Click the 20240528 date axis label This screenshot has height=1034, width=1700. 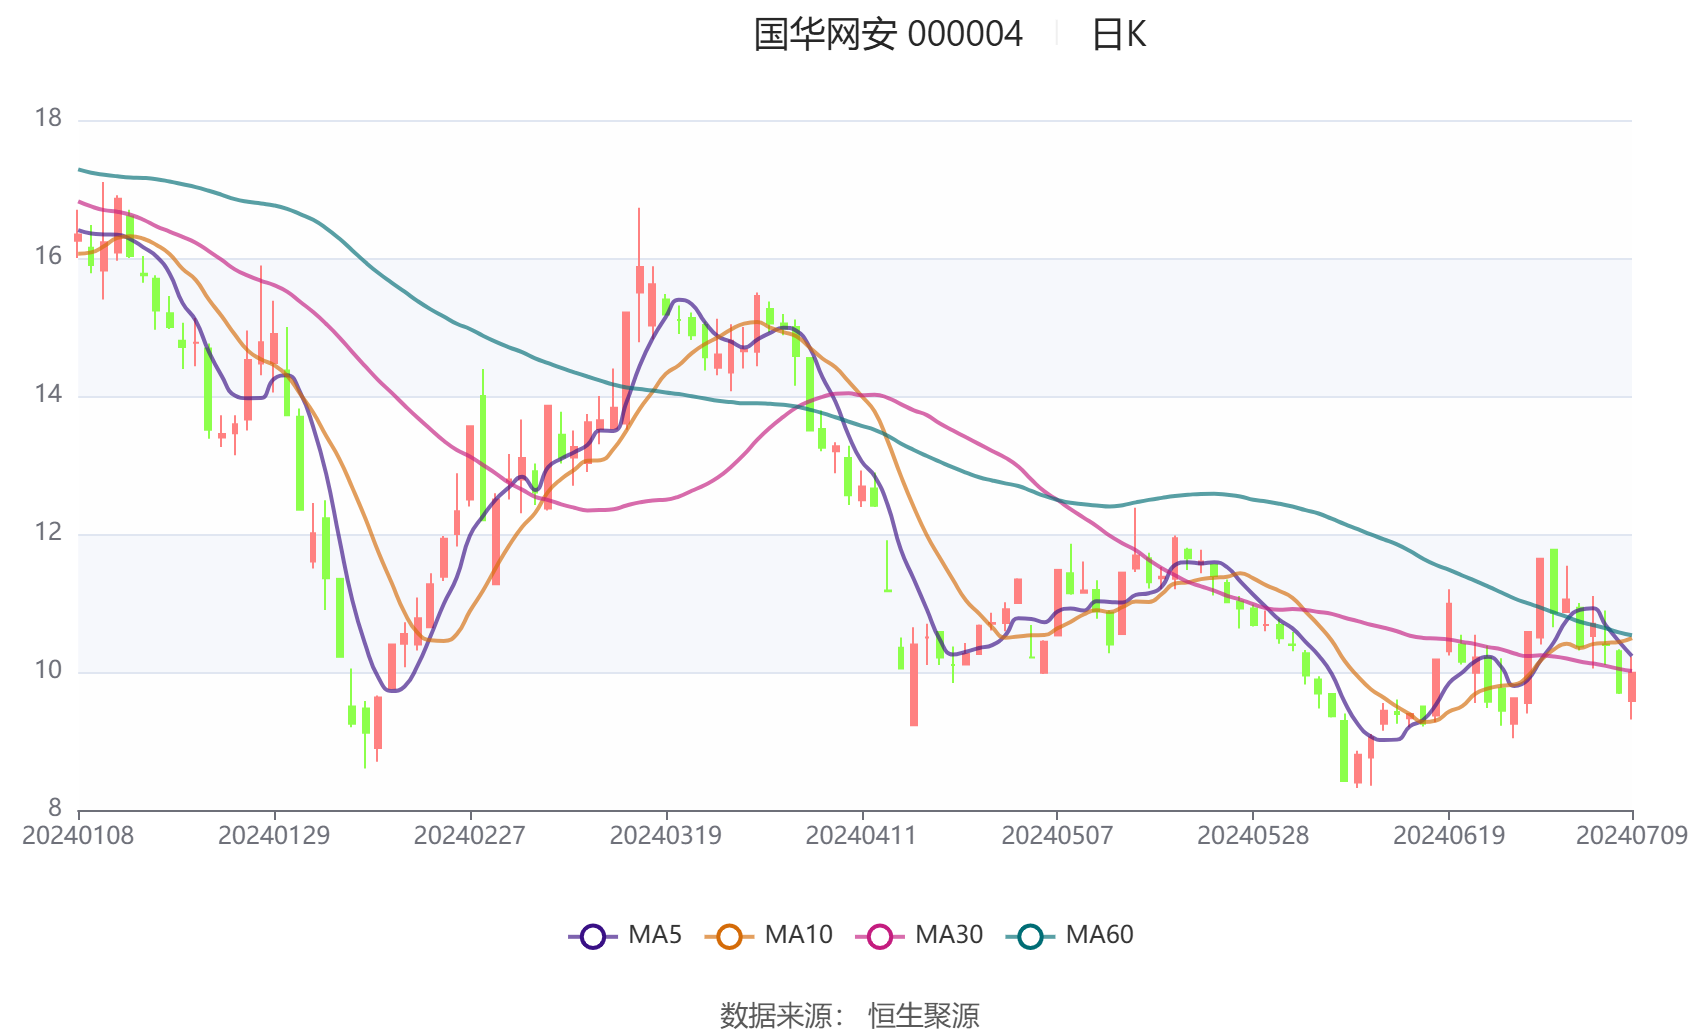[x=1253, y=836]
